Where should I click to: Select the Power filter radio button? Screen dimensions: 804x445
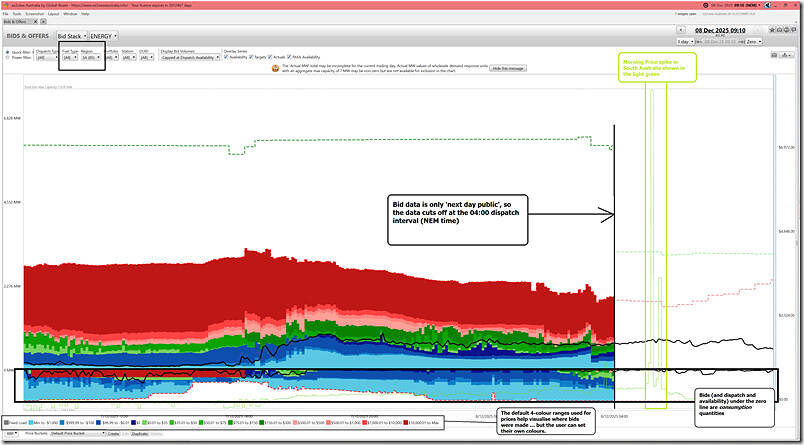point(7,57)
